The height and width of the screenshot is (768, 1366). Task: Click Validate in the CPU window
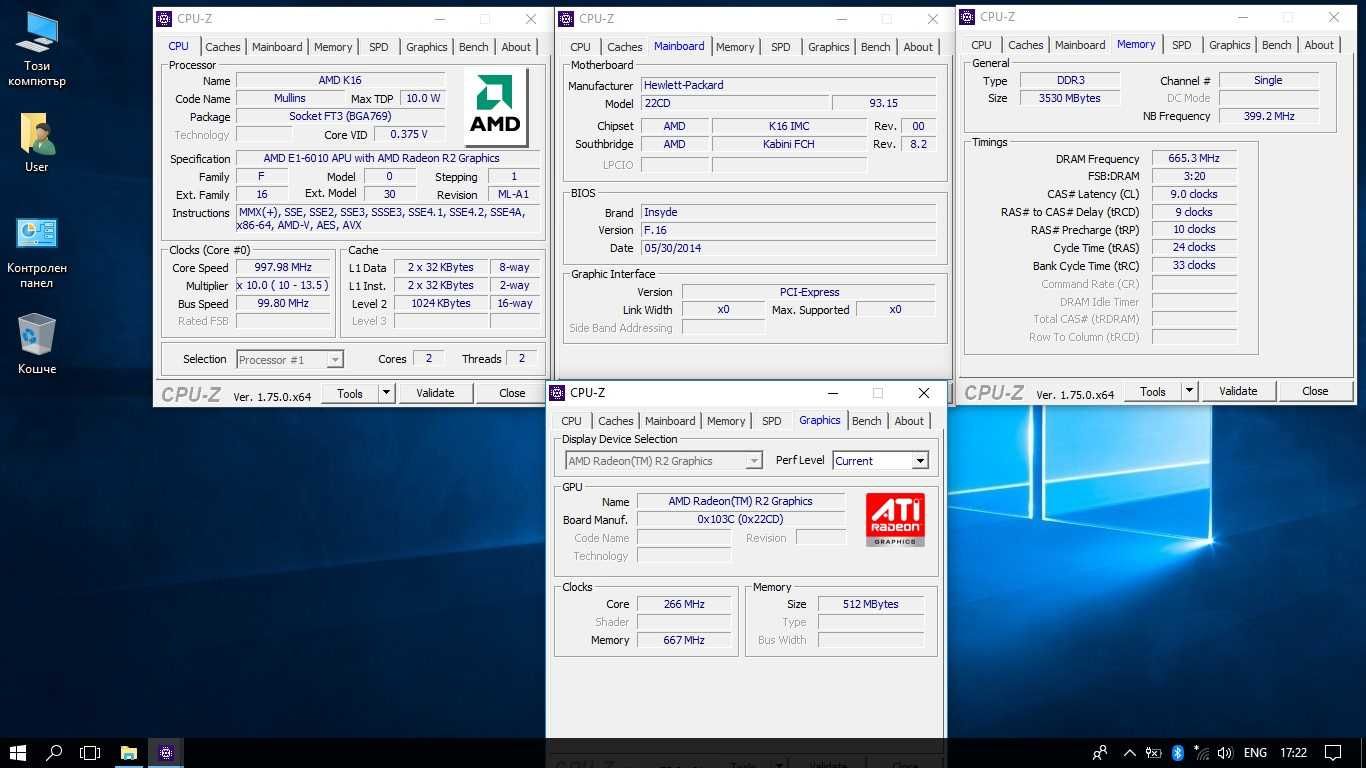435,393
